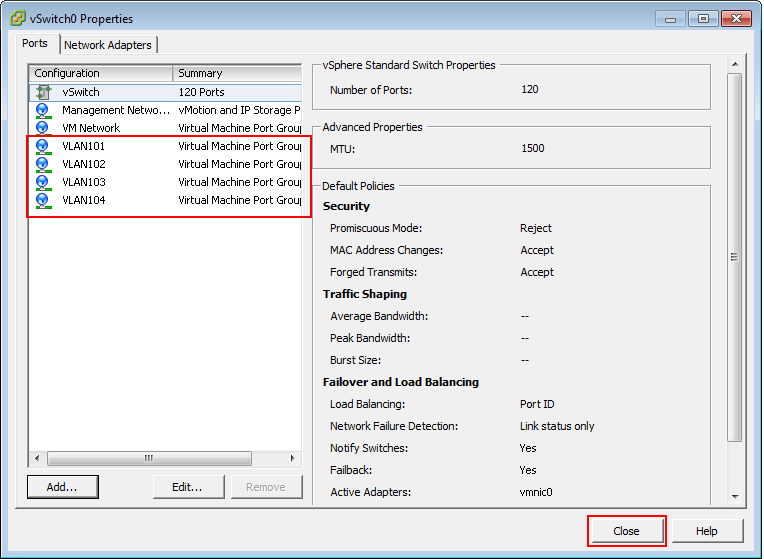Image resolution: width=764 pixels, height=559 pixels.
Task: Click the Security section heading
Action: (x=346, y=206)
